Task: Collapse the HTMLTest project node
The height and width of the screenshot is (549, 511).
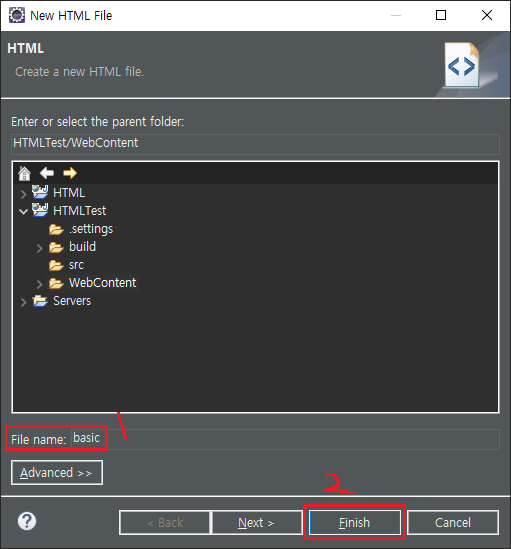Action: 23,211
